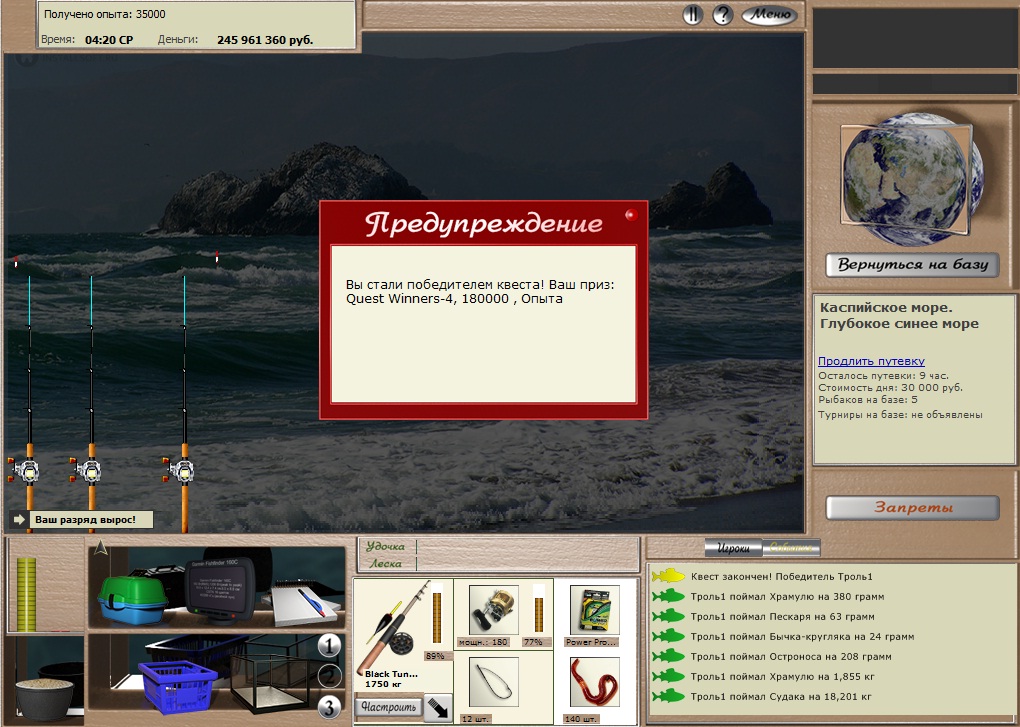Open the world globe map
Image resolution: width=1020 pixels, height=727 pixels.
click(911, 178)
